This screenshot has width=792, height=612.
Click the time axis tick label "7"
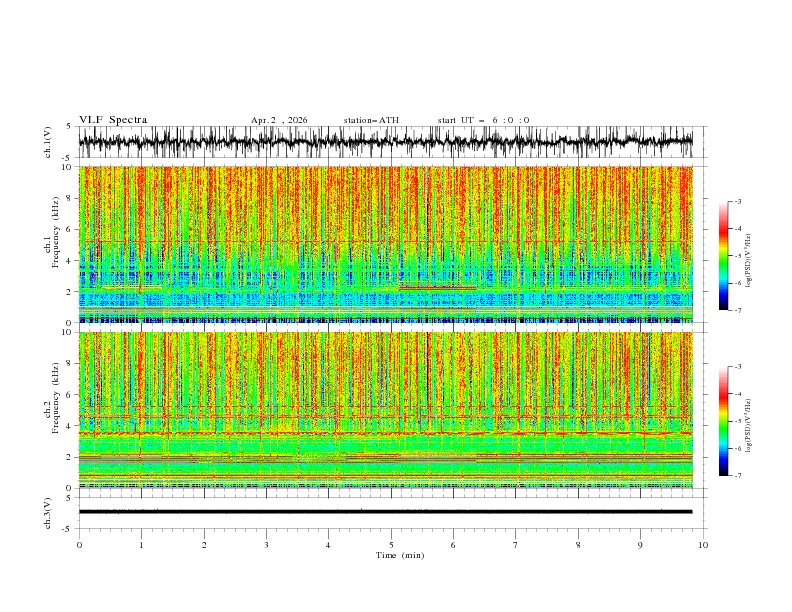(x=516, y=545)
